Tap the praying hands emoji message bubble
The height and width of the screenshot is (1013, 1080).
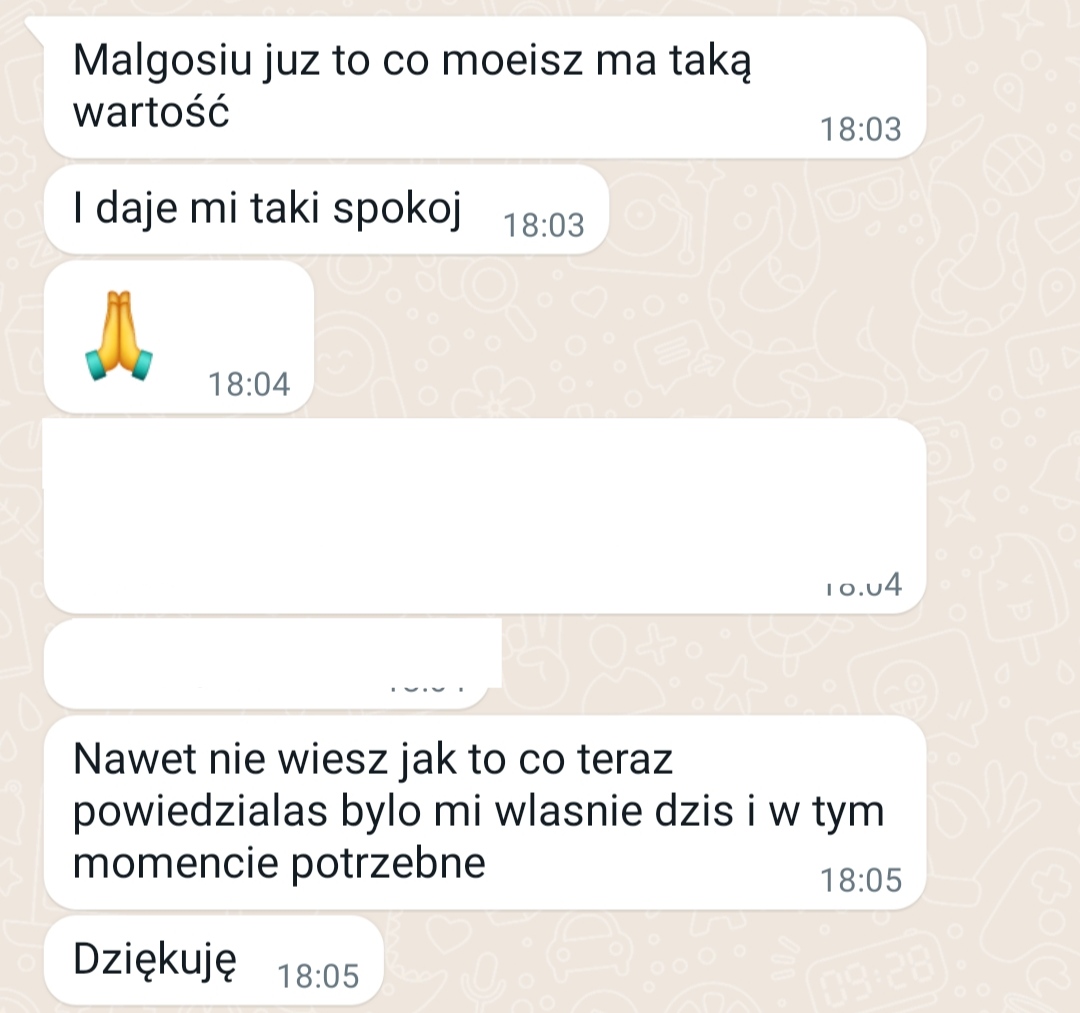178,337
